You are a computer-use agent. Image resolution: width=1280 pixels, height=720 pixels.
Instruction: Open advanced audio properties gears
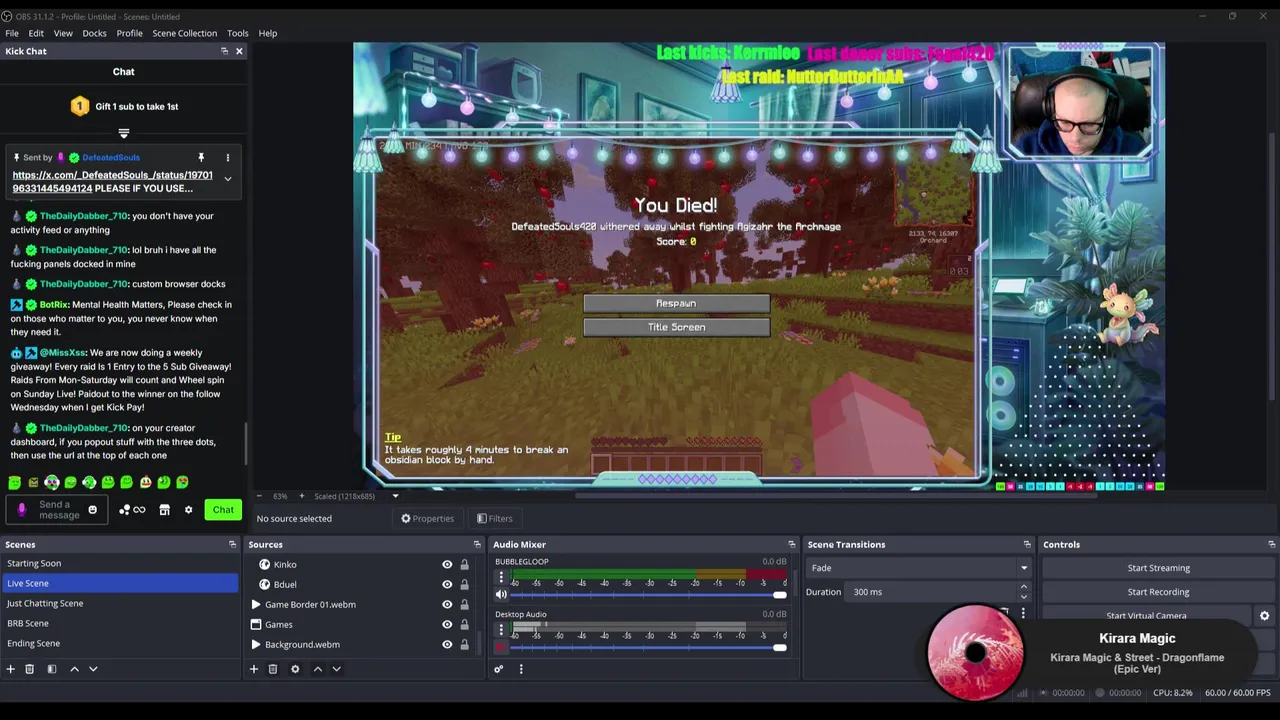[x=498, y=669]
